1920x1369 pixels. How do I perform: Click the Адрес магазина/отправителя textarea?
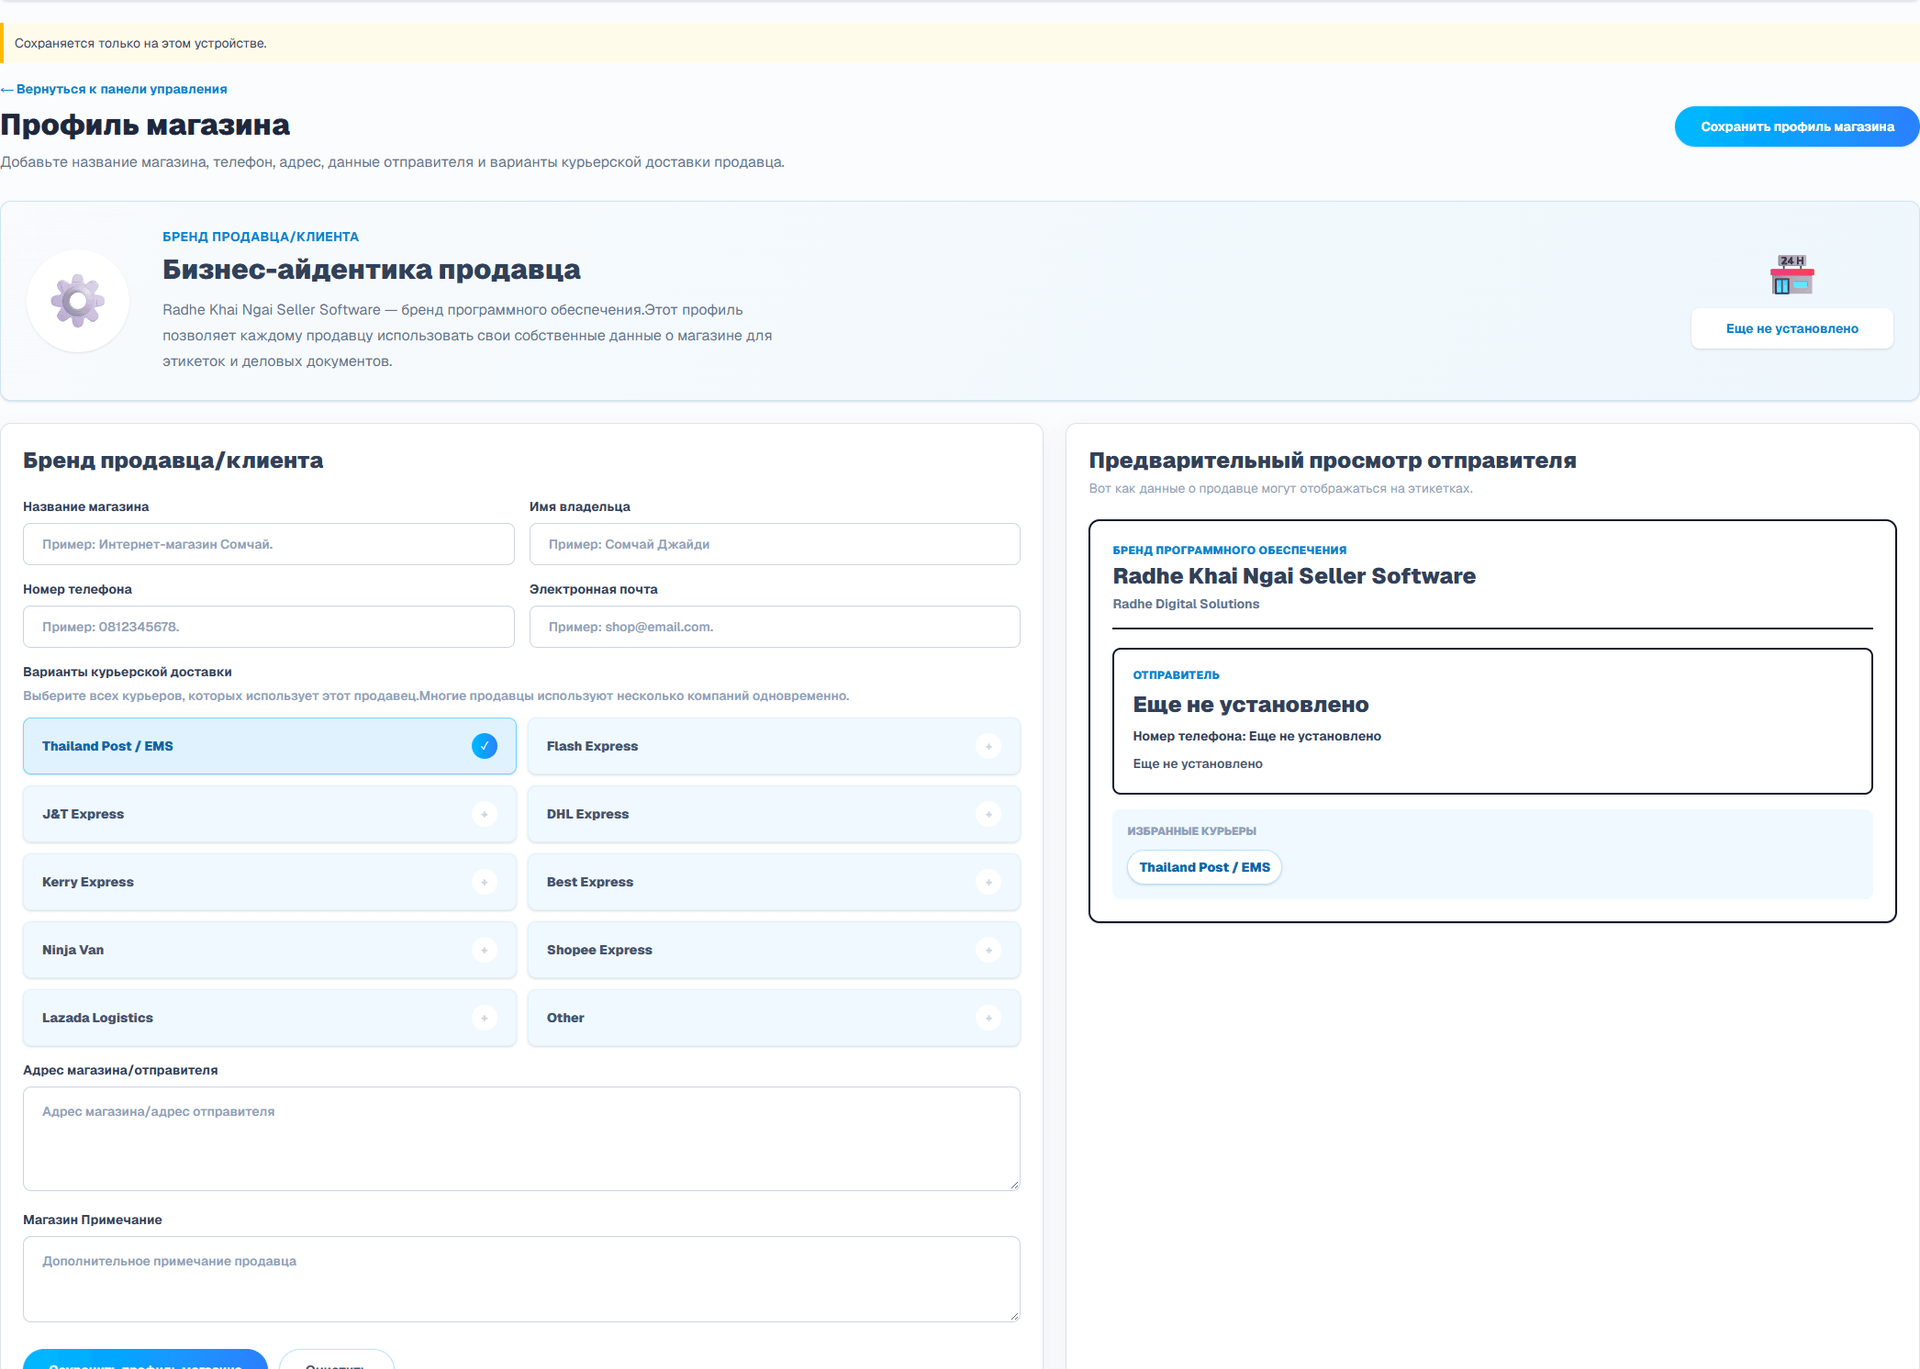(521, 1139)
